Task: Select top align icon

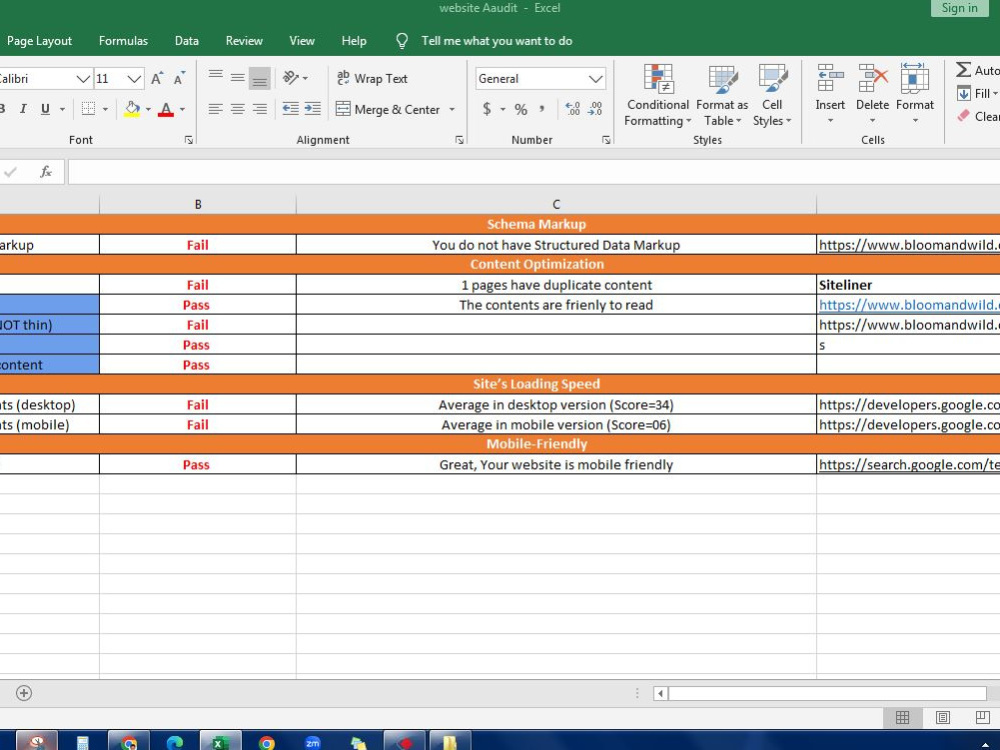Action: 216,78
